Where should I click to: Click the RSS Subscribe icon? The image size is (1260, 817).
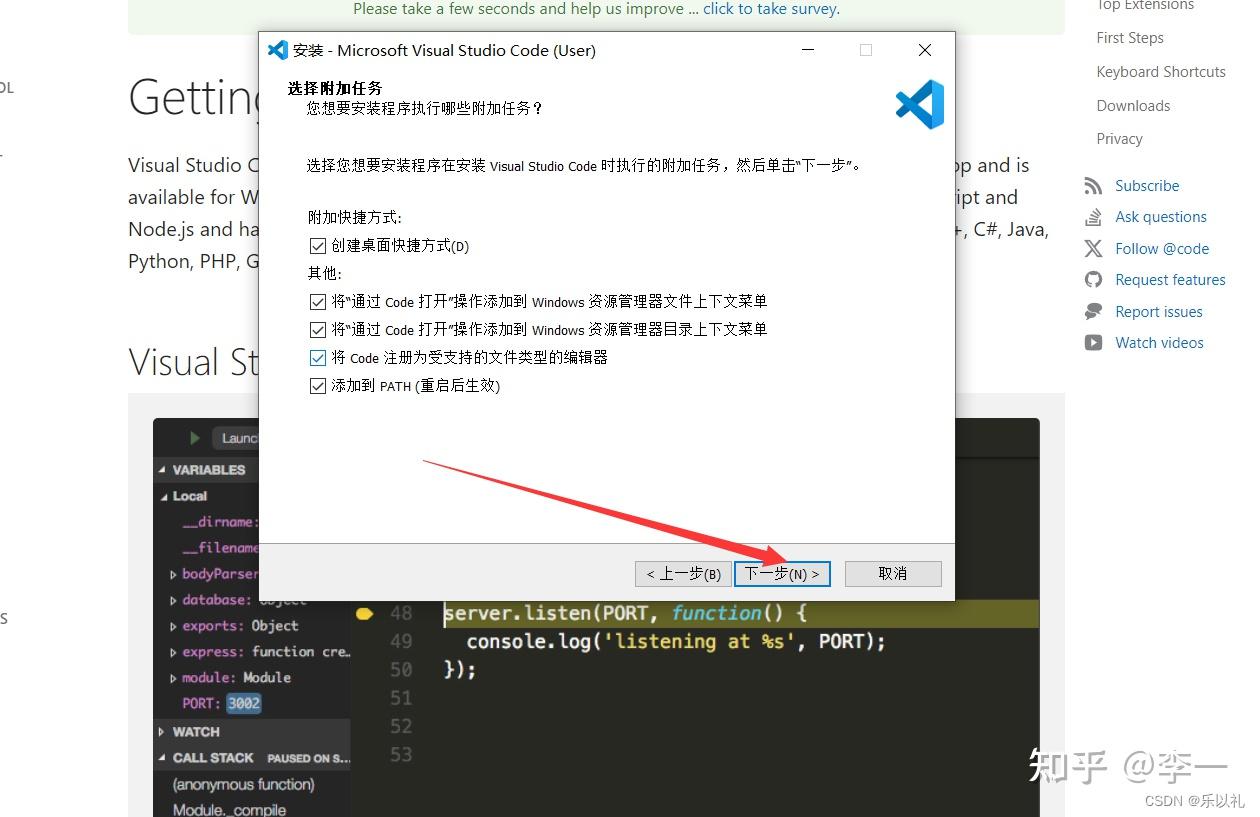tap(1093, 185)
